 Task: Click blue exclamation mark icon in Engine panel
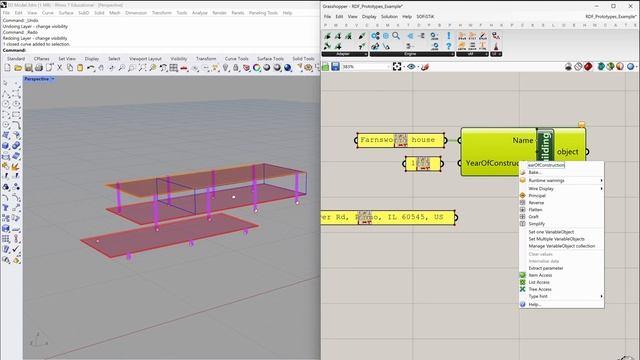(x=449, y=36)
